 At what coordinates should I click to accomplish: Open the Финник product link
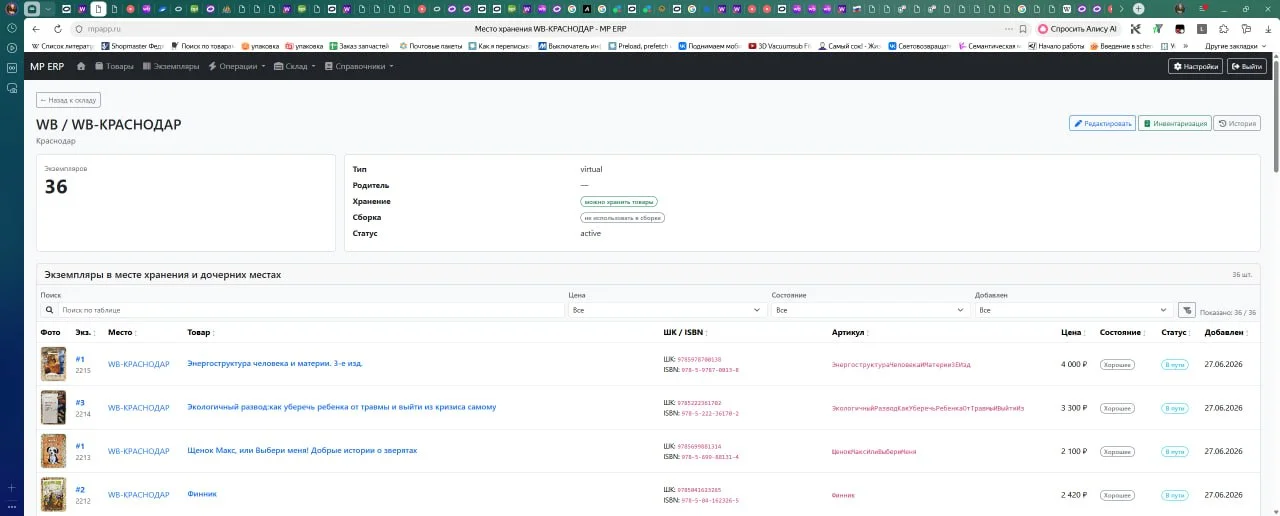(x=202, y=494)
